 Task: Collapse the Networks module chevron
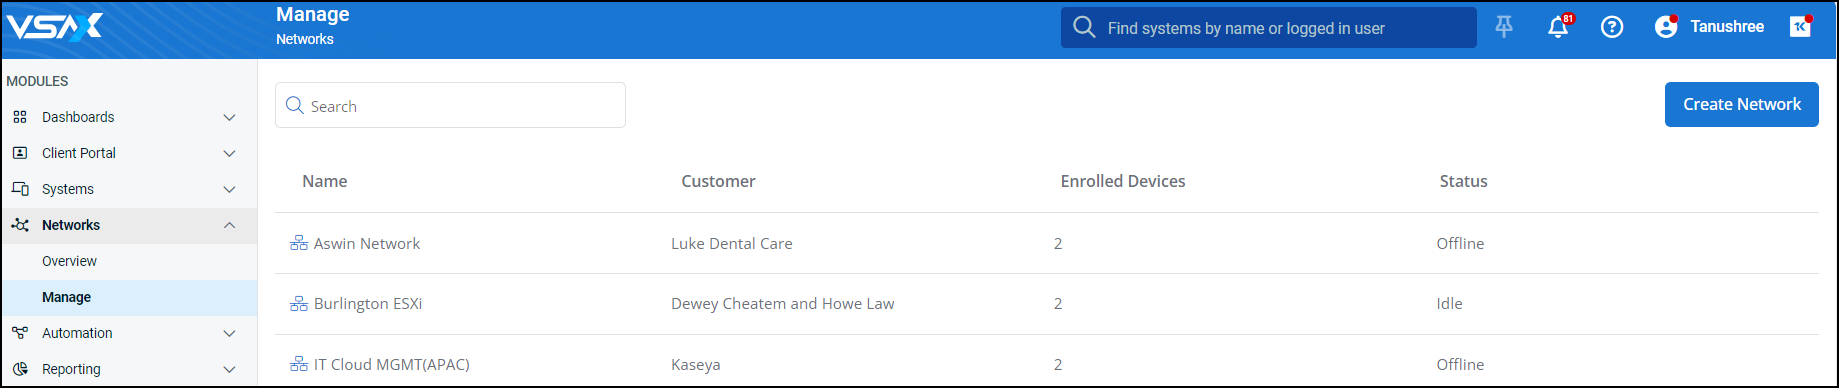[x=229, y=225]
